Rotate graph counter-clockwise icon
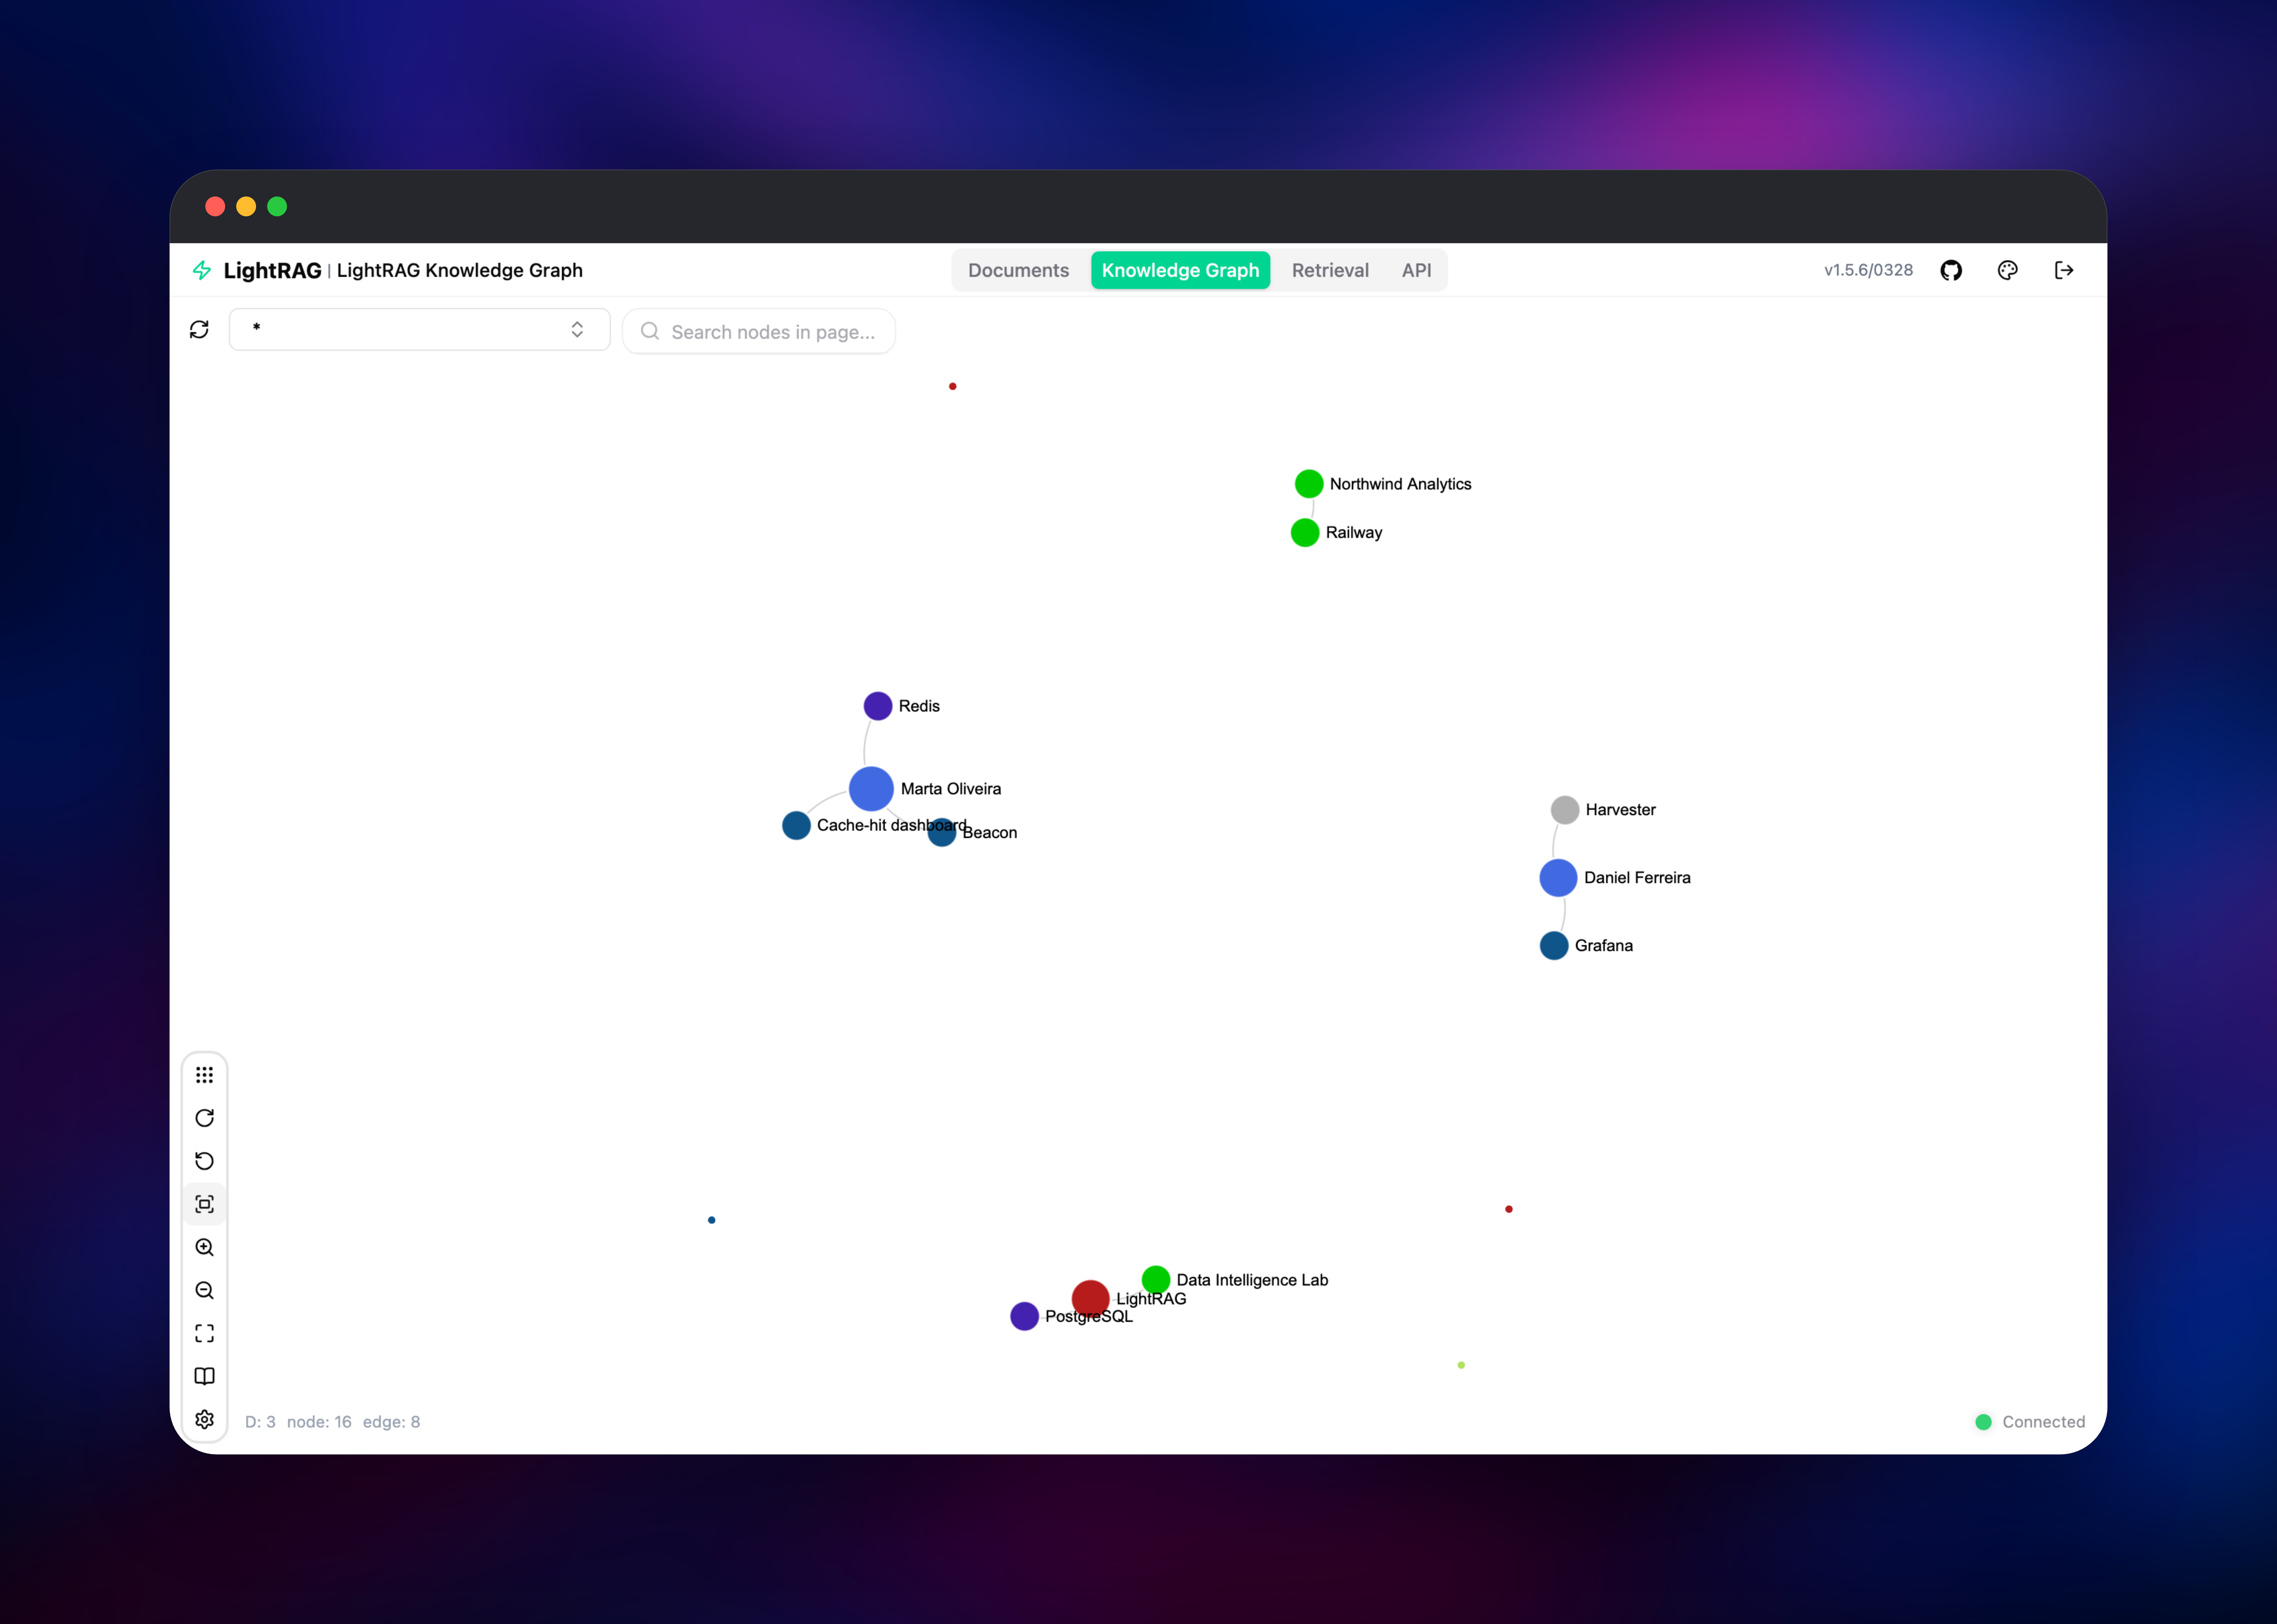 click(x=204, y=1161)
